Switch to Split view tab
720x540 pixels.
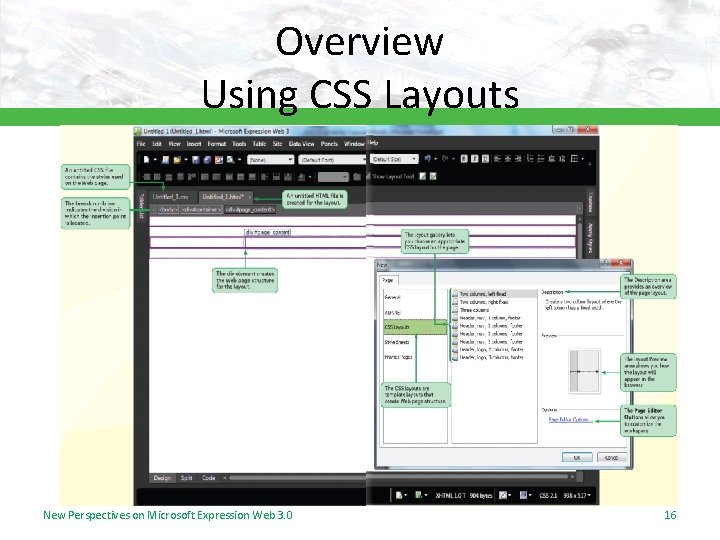point(186,478)
